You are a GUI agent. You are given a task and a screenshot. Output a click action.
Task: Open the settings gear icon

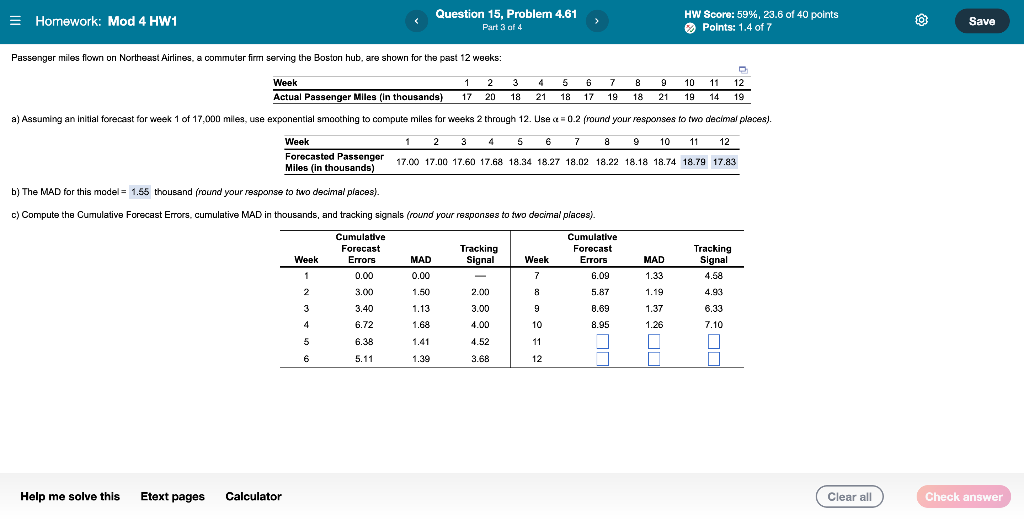coord(921,21)
